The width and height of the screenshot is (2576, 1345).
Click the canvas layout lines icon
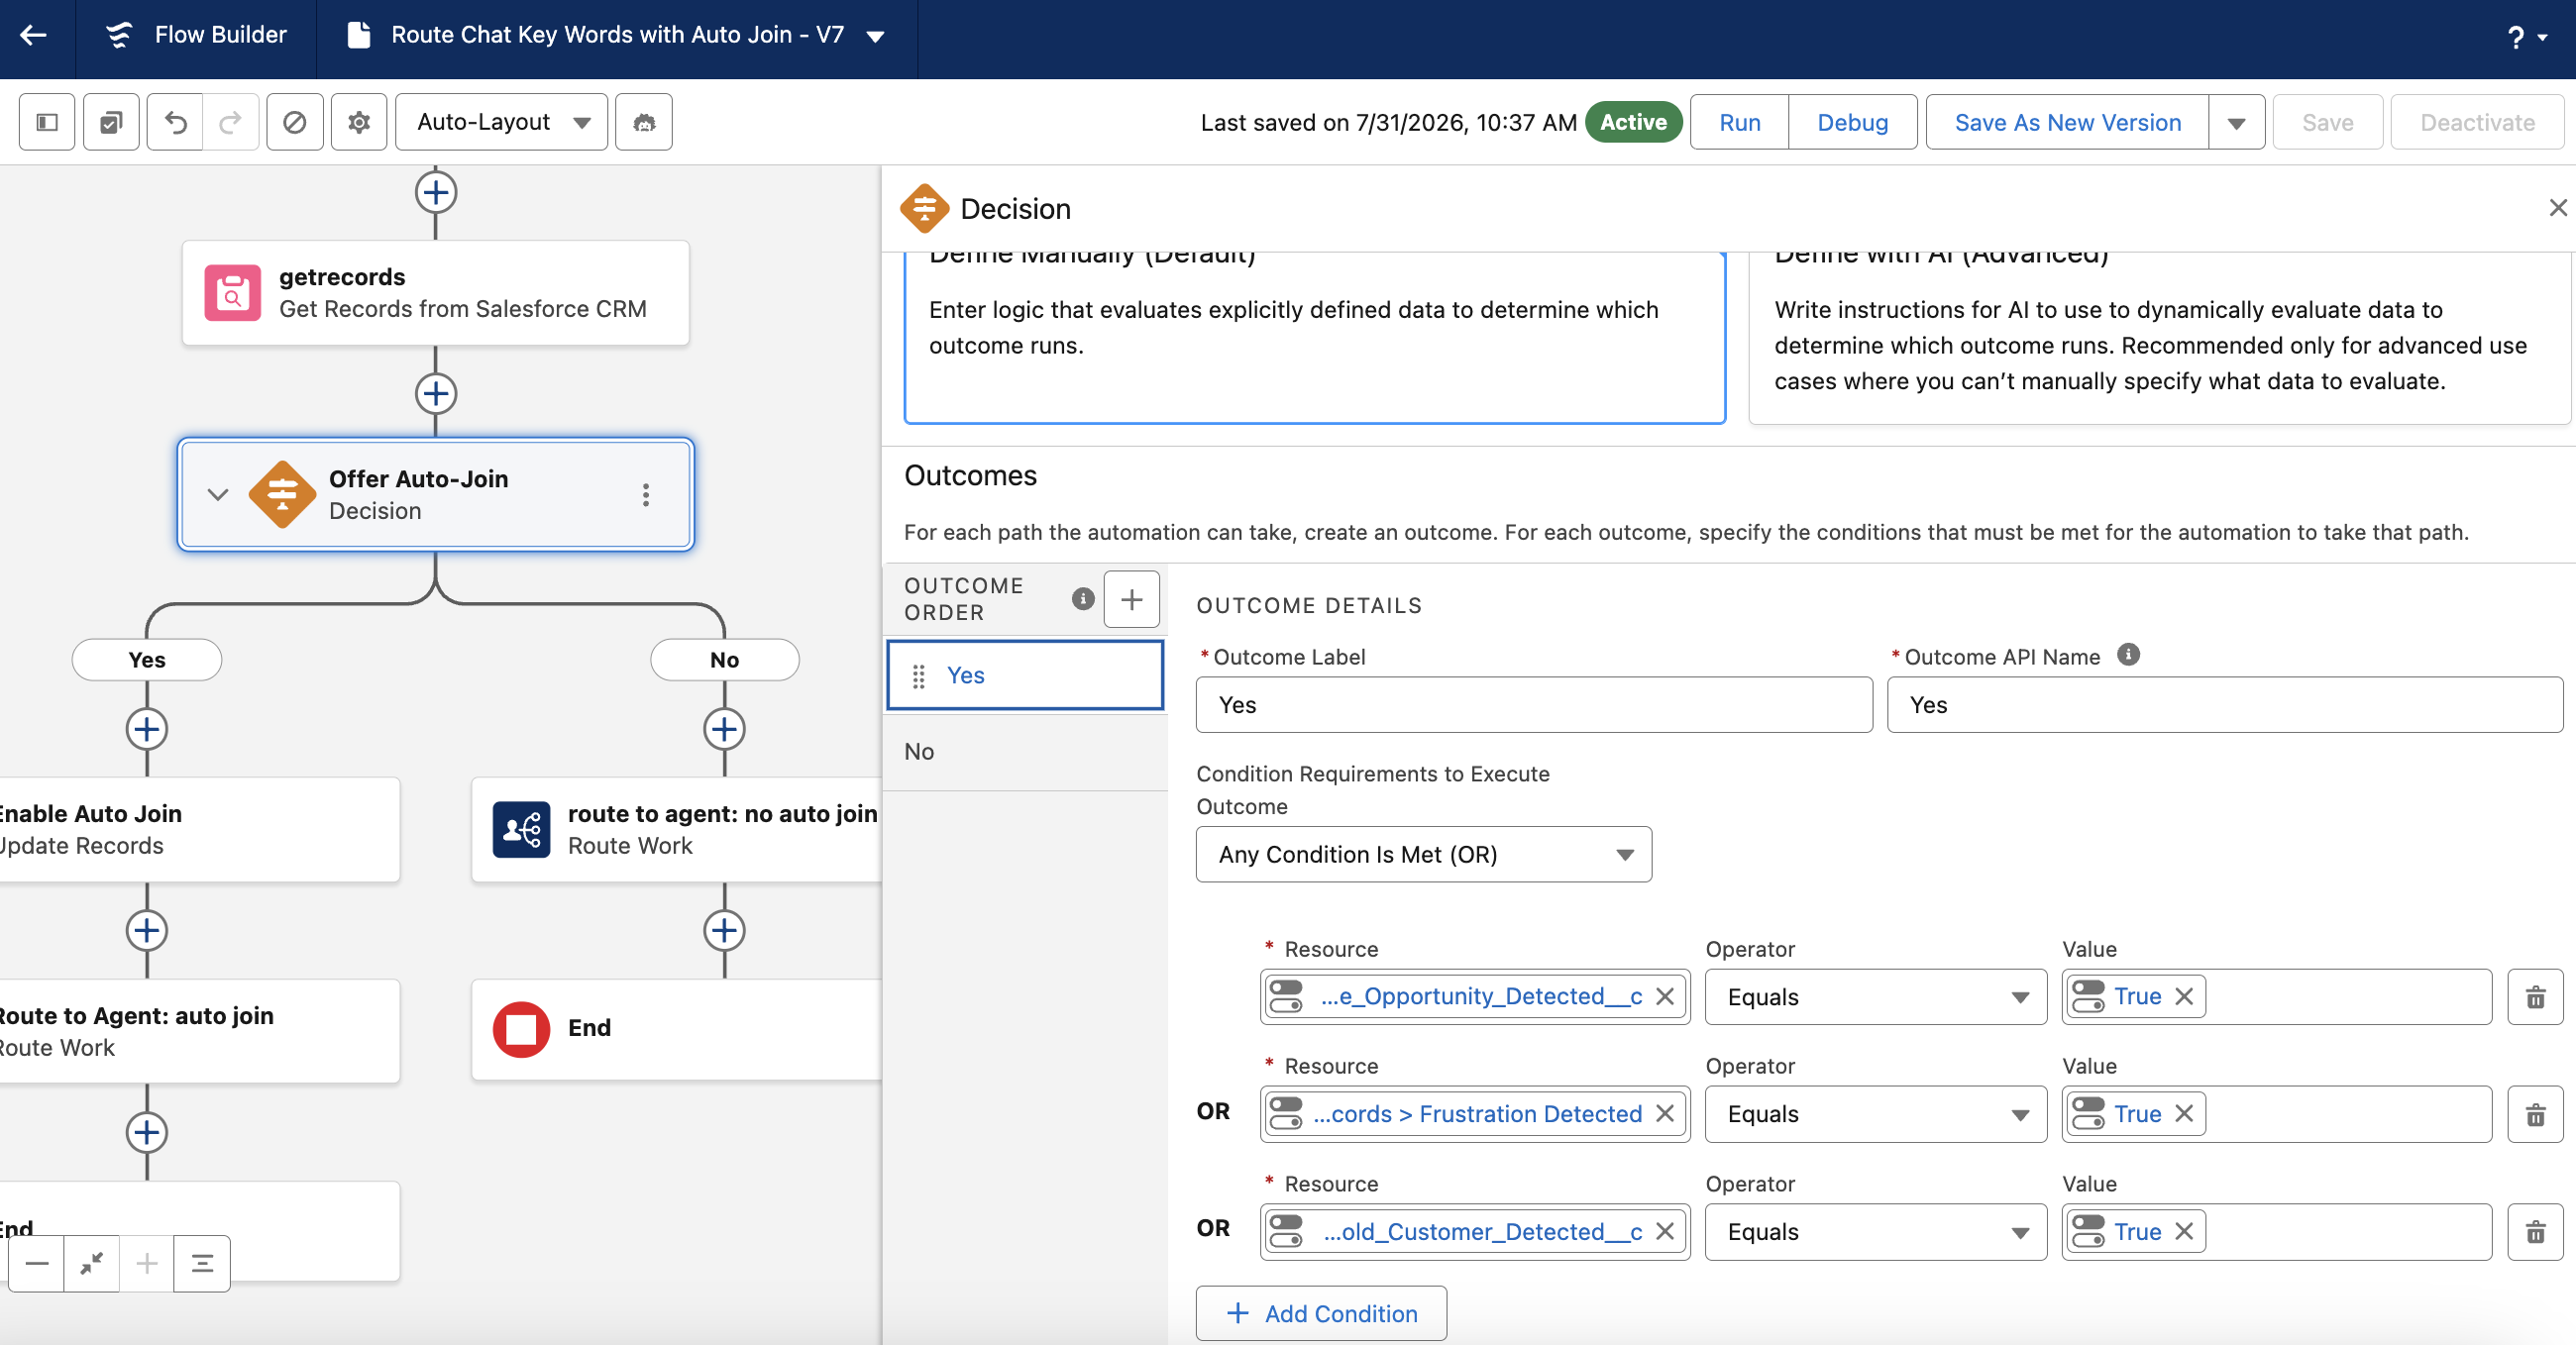pyautogui.click(x=202, y=1264)
